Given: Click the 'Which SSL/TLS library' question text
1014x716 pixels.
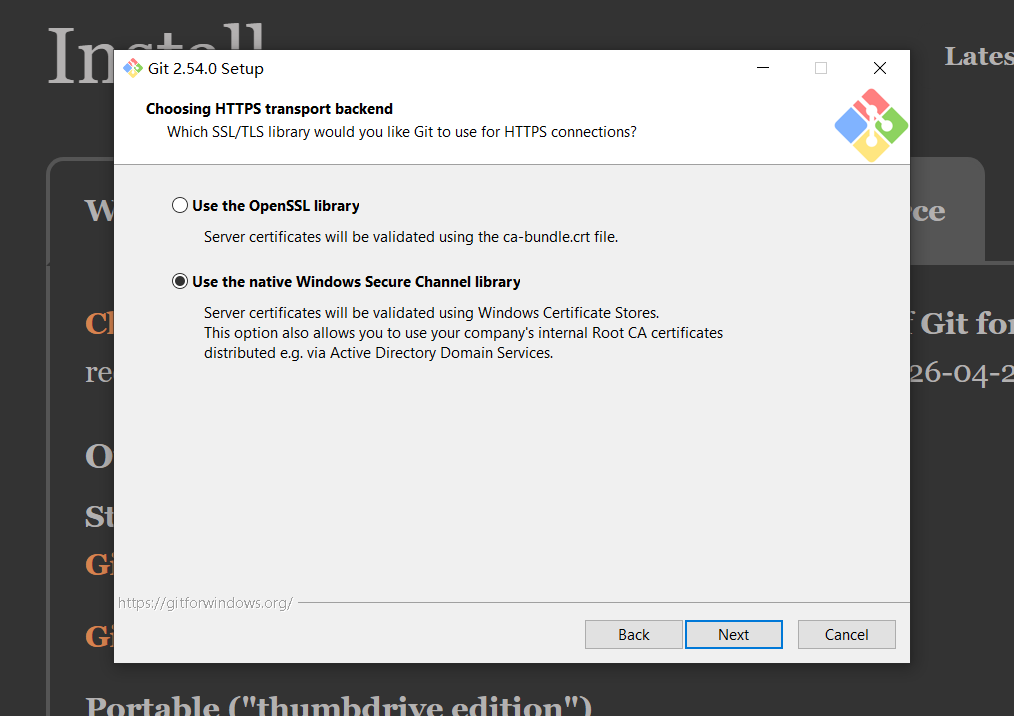Looking at the screenshot, I should point(402,132).
